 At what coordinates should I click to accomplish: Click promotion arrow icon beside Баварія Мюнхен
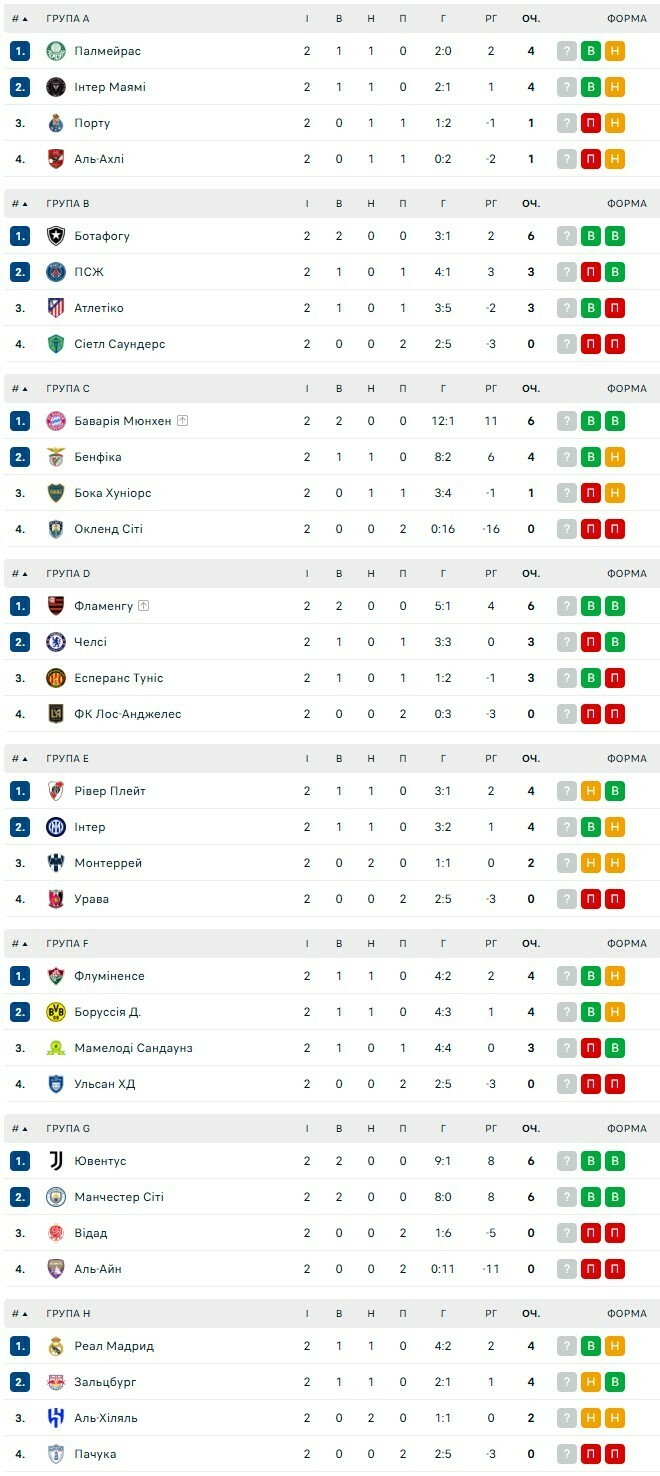[182, 421]
